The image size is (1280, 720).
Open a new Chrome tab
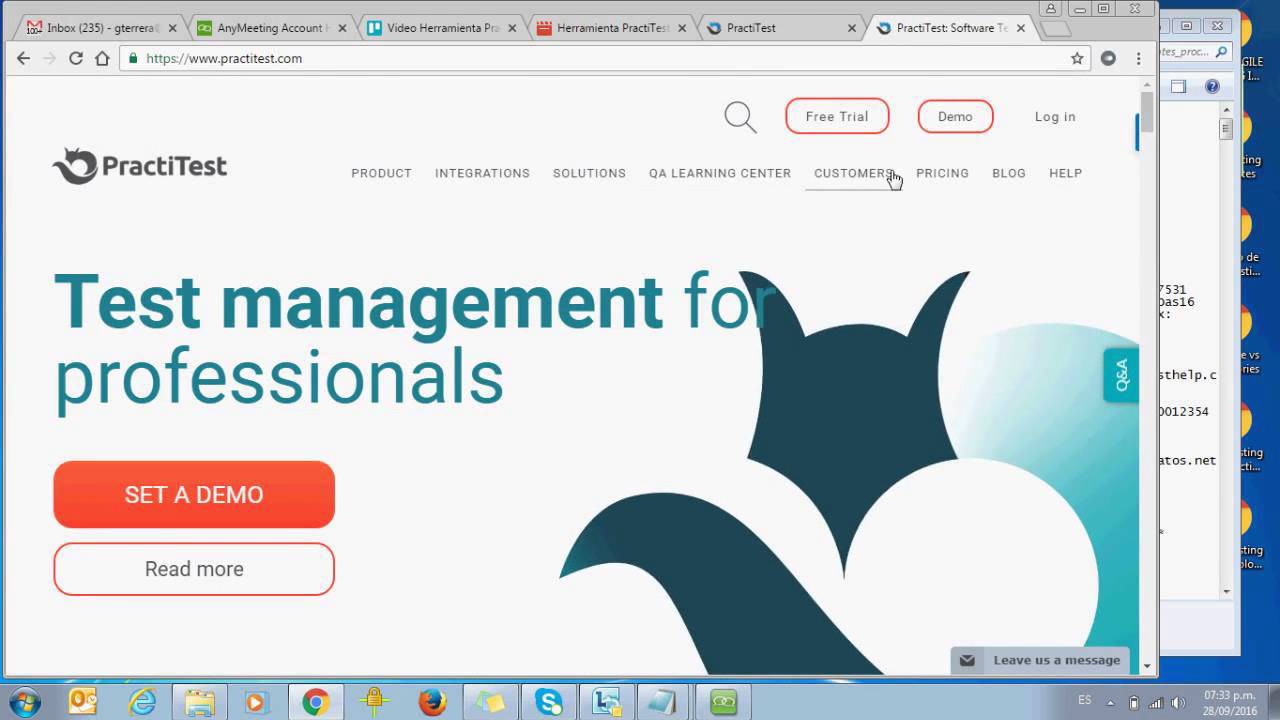pyautogui.click(x=1056, y=29)
